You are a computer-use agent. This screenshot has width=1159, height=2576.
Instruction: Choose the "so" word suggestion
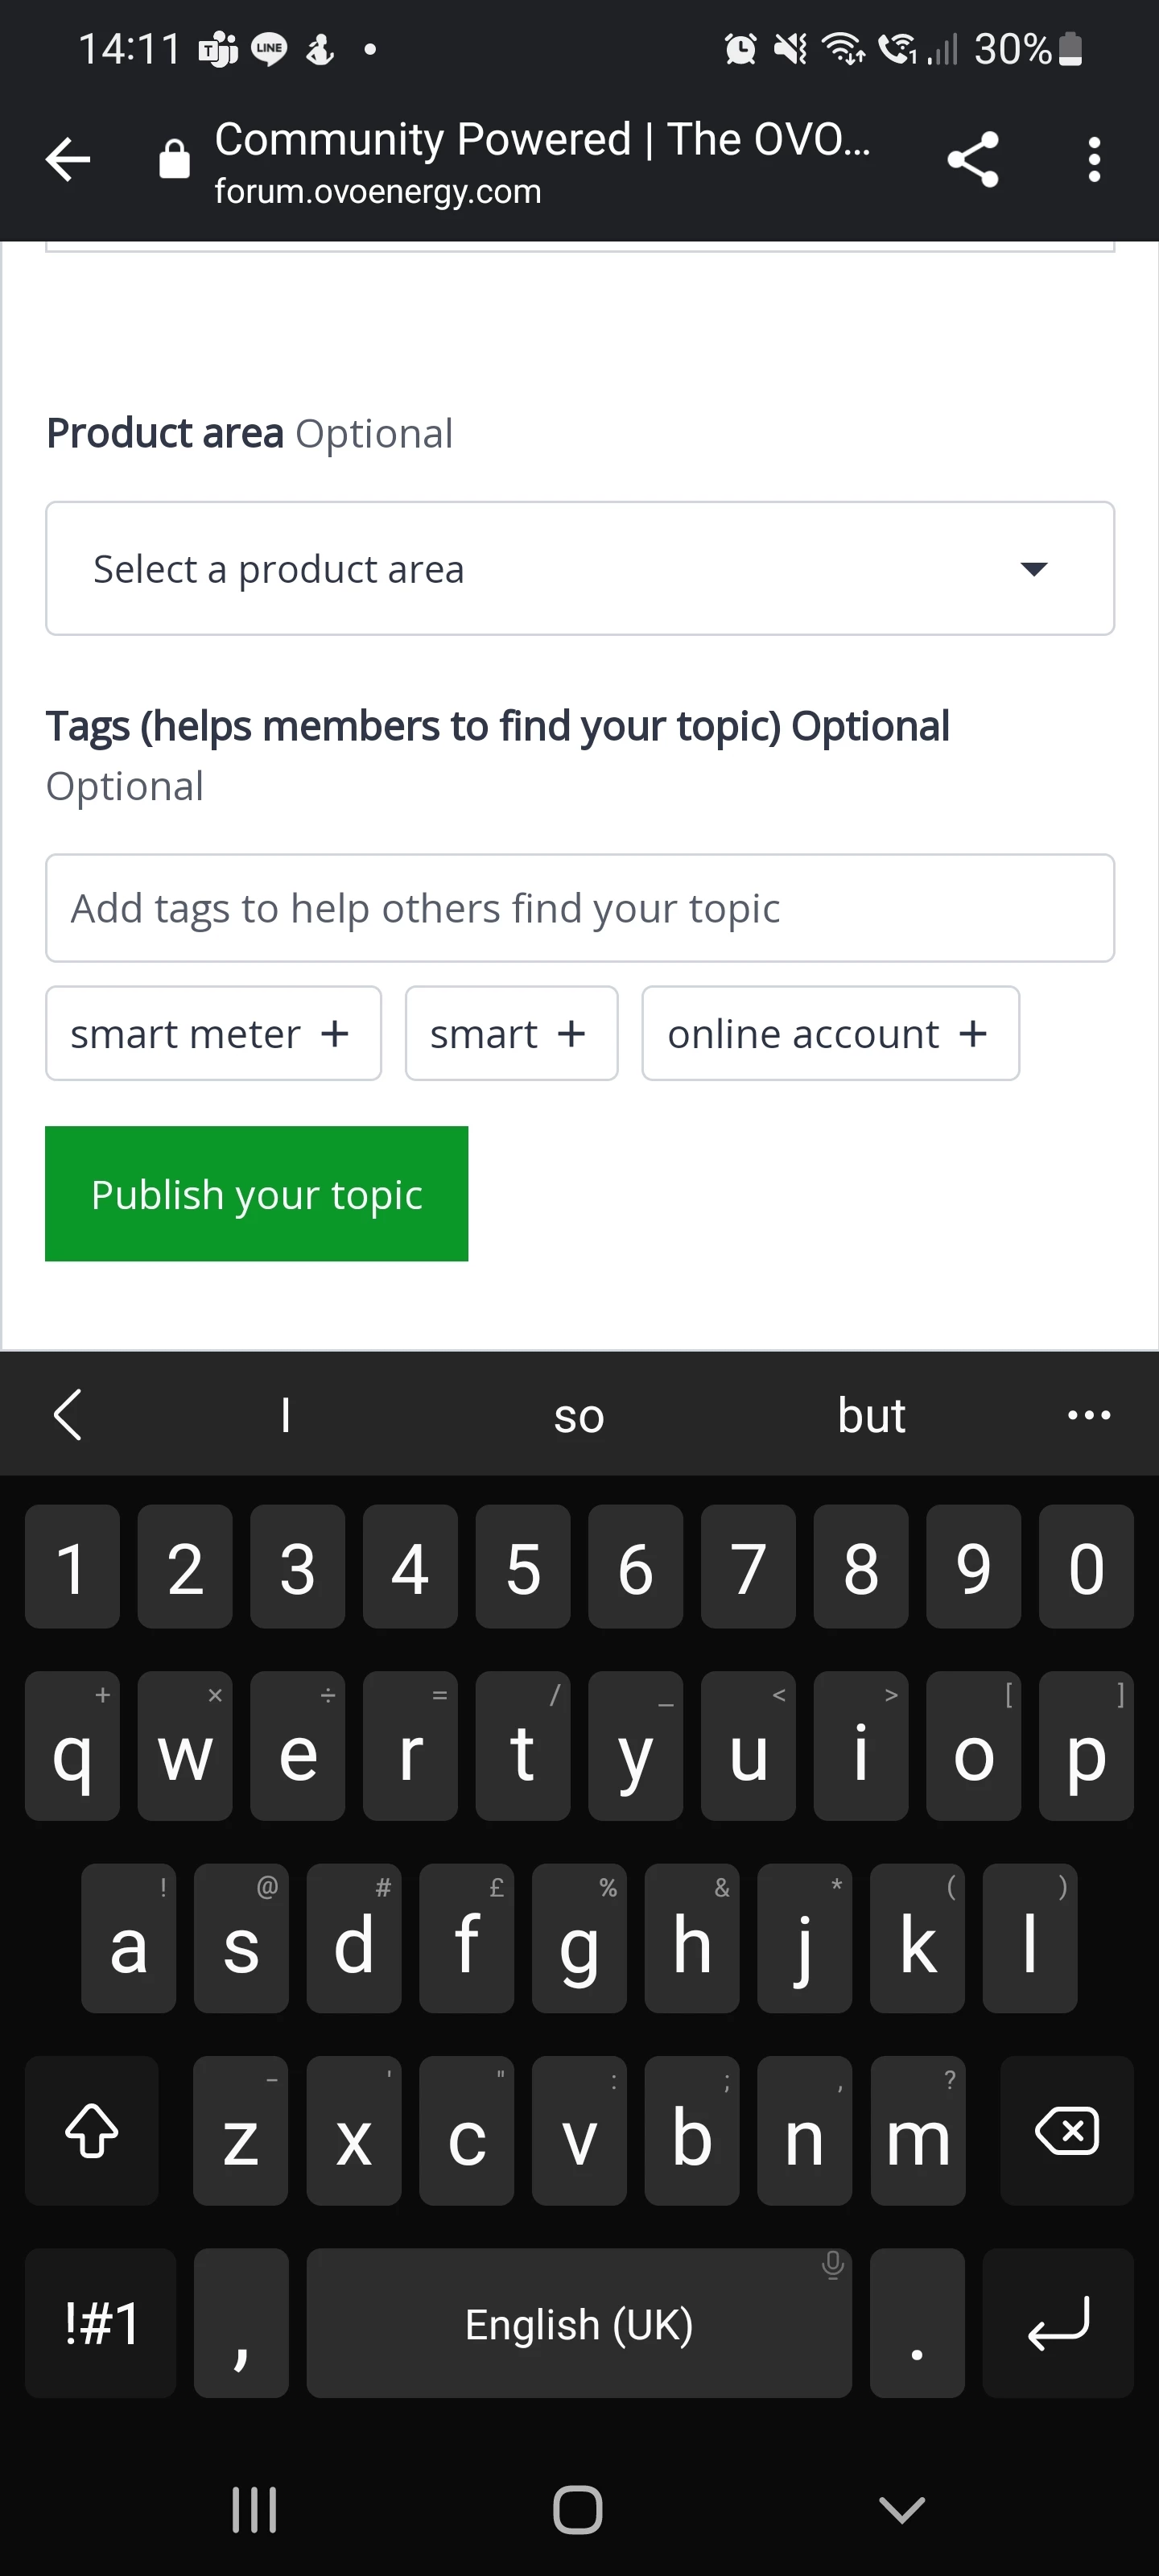pos(579,1415)
